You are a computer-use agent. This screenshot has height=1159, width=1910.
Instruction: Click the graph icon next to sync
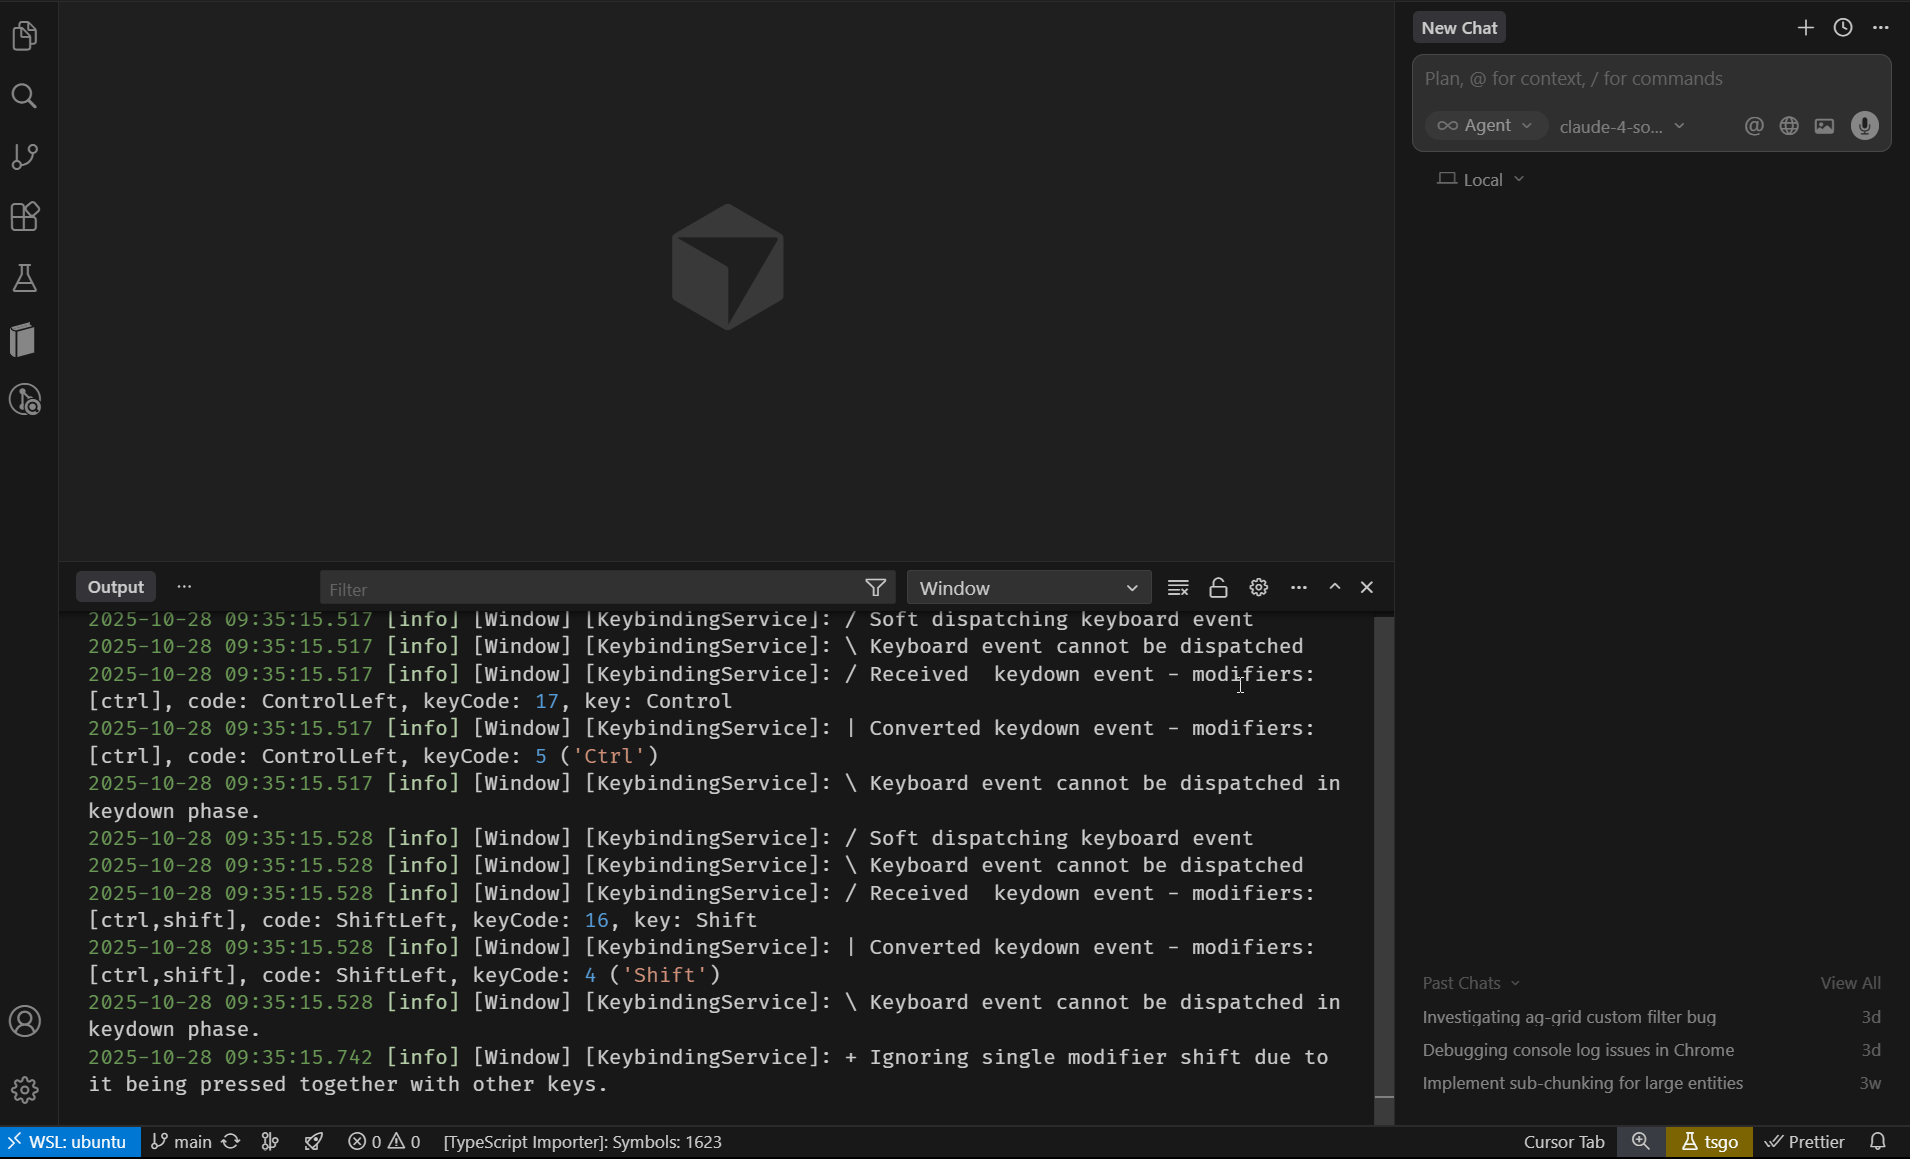pyautogui.click(x=270, y=1142)
